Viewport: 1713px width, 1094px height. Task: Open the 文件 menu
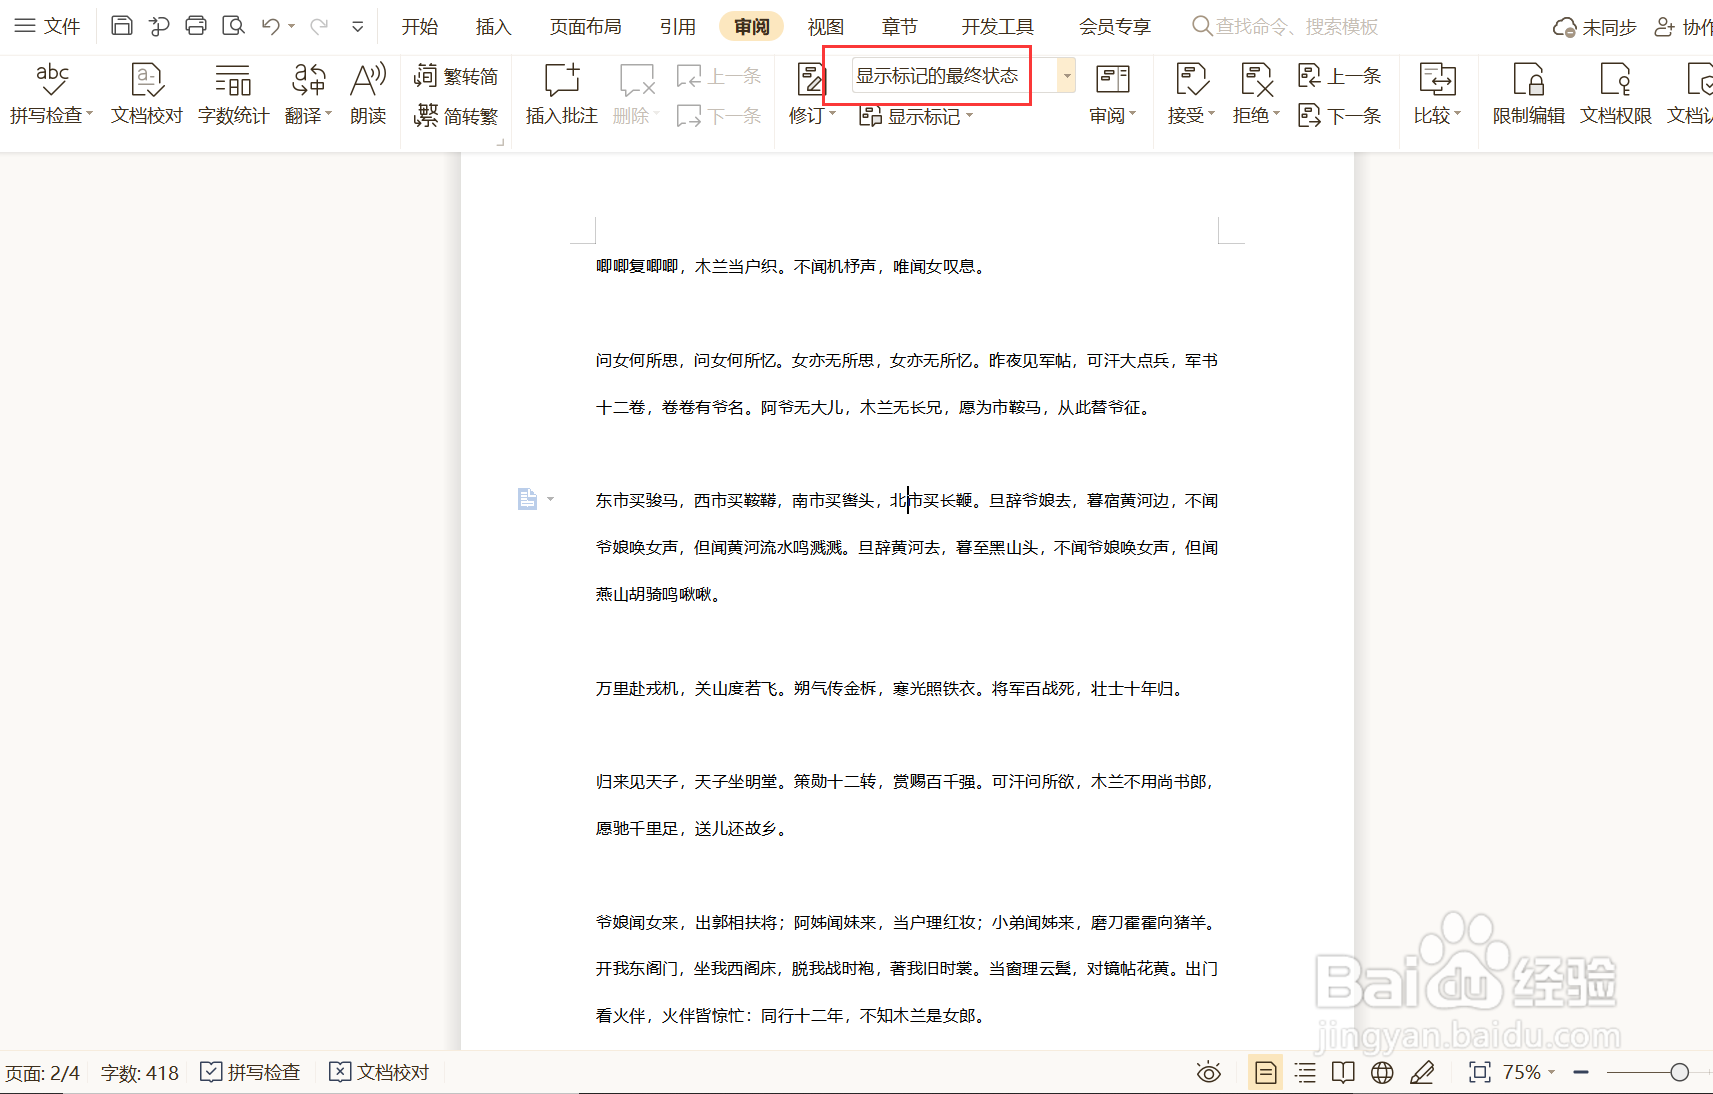(47, 26)
